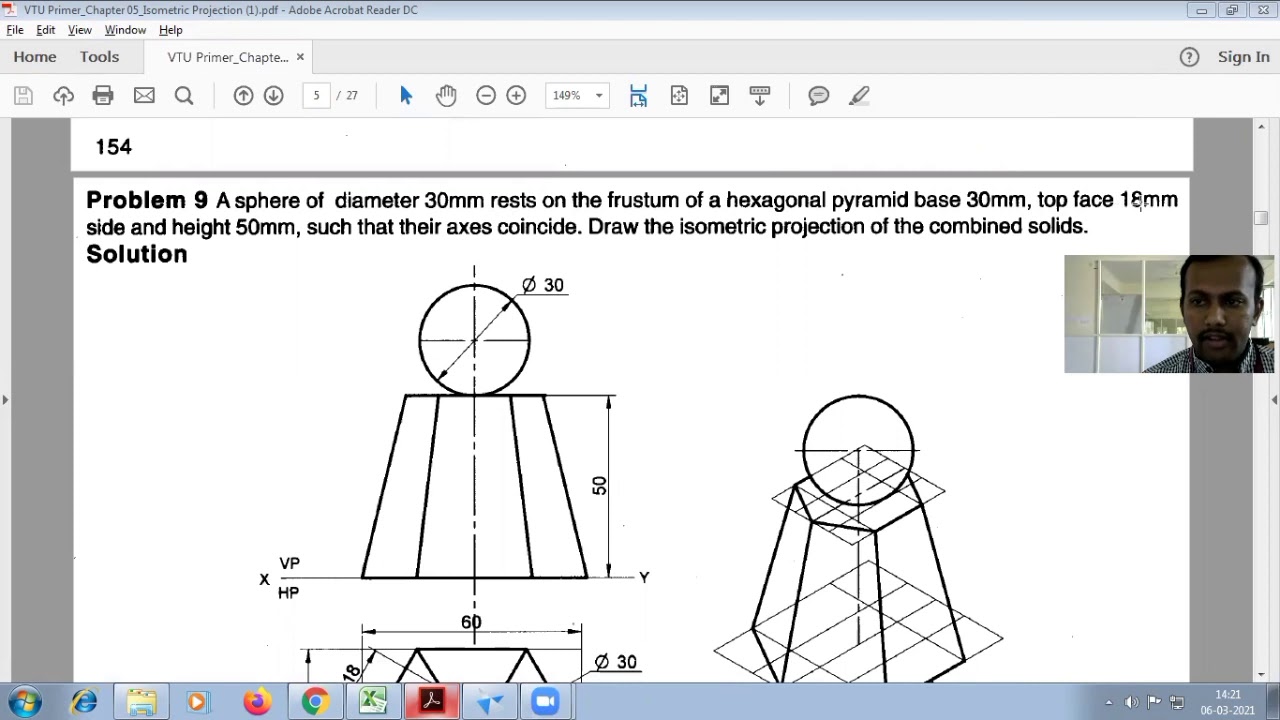Click the volume speaker tray icon
The image size is (1280, 720).
1131,702
